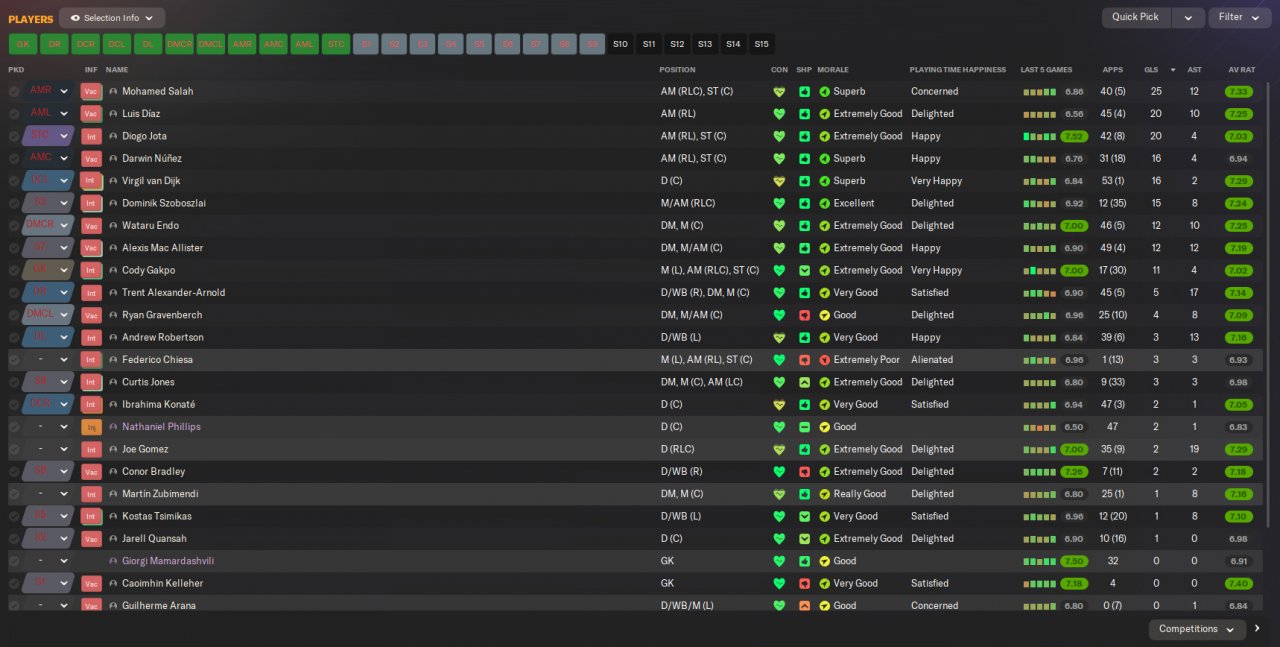The image size is (1280, 647).
Task: Open the position dropdown for Joe Gomez
Action: coord(49,450)
